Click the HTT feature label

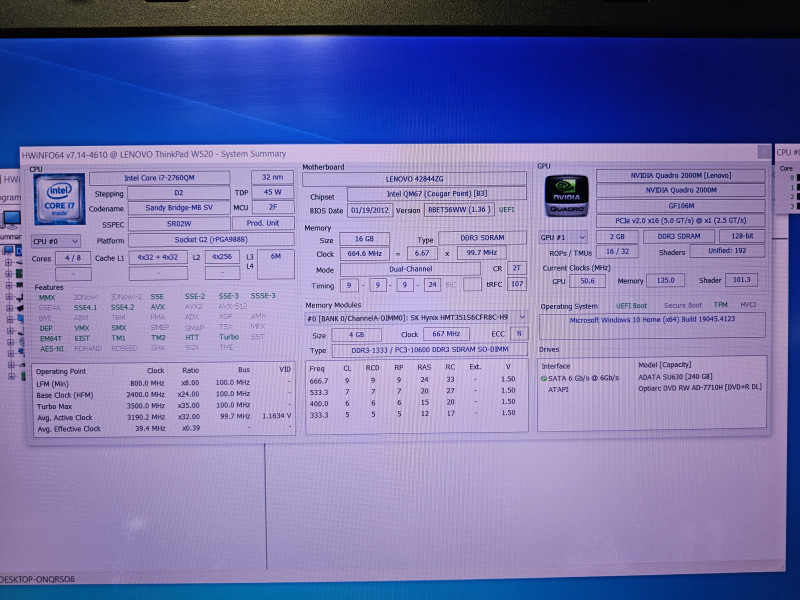[192, 337]
